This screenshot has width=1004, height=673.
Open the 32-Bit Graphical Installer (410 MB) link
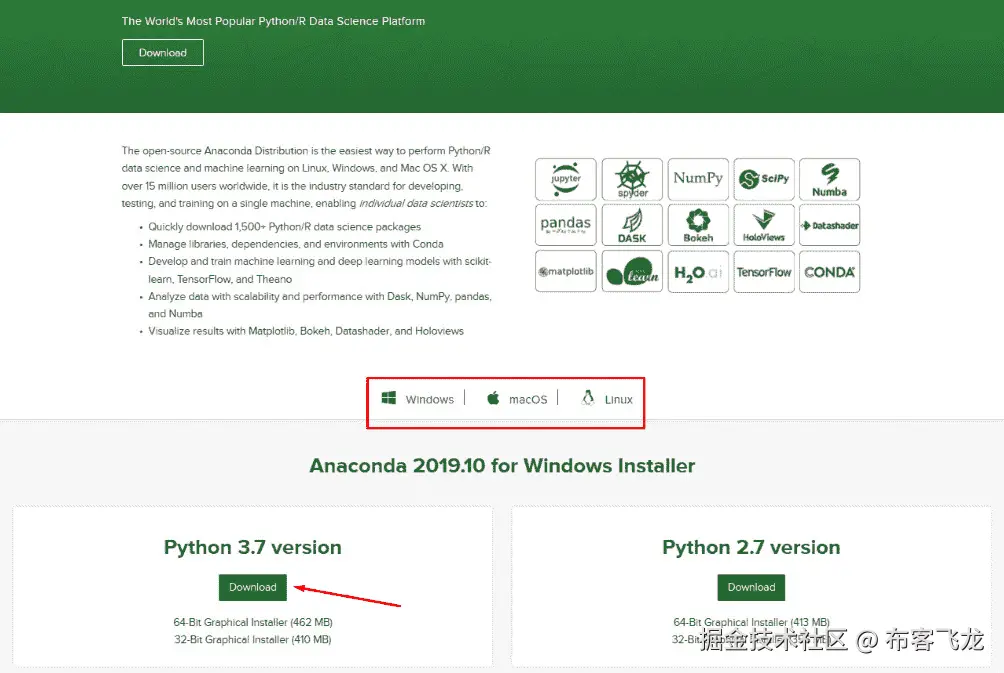click(x=253, y=639)
